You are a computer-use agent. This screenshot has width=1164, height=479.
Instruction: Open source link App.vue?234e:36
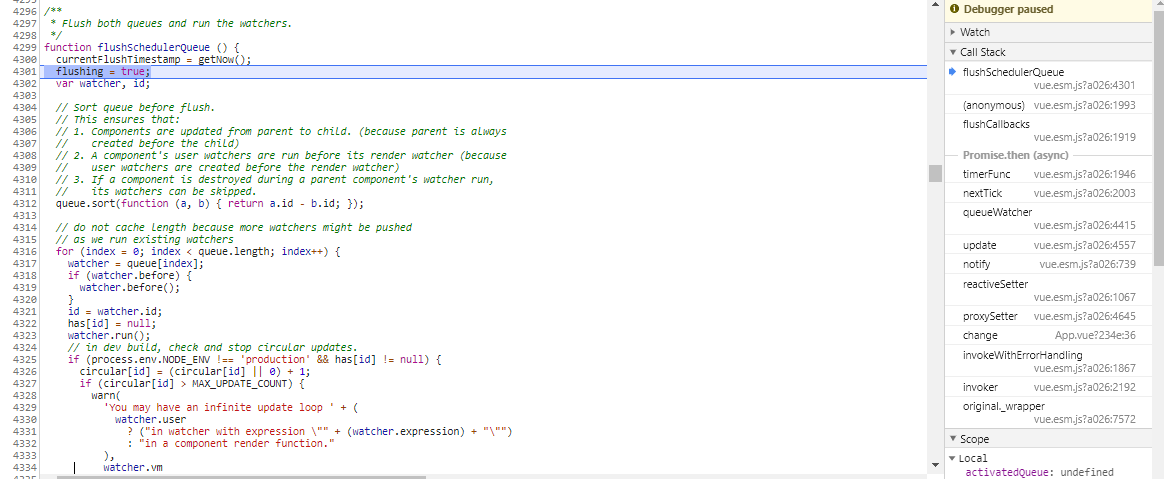(1095, 336)
